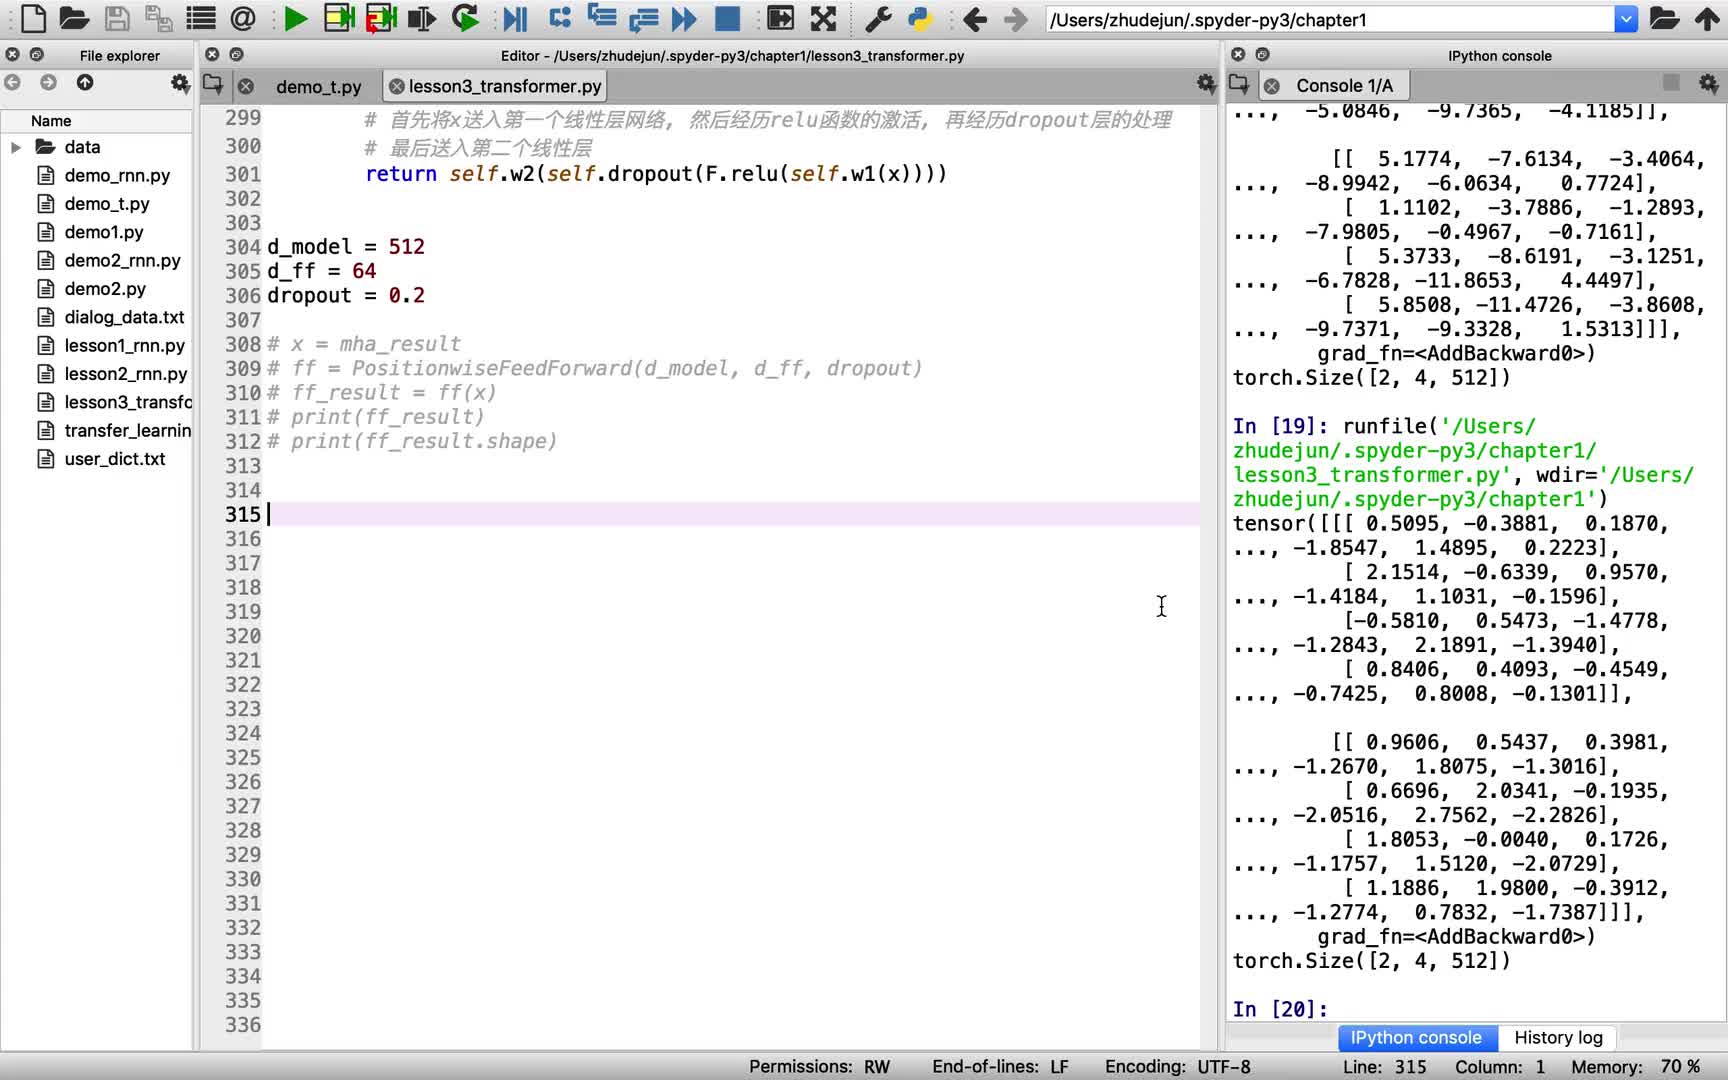Select demo2_rnn.py in File explorer
Screen dimensions: 1728x1080
pos(122,260)
